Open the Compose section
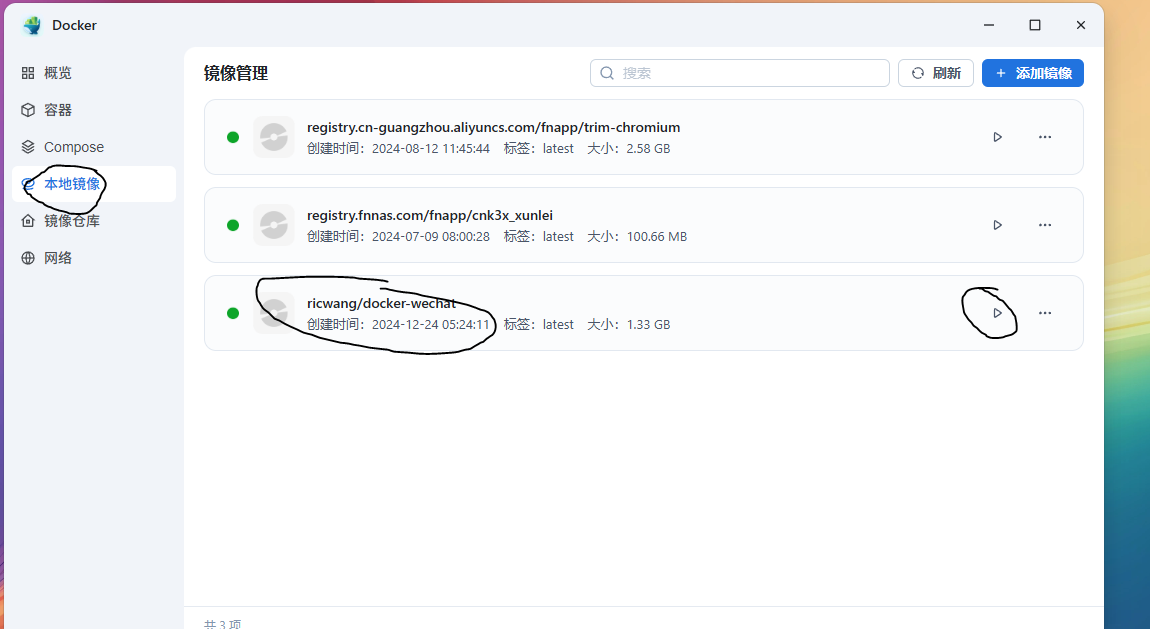Viewport: 1150px width, 629px height. (x=94, y=147)
